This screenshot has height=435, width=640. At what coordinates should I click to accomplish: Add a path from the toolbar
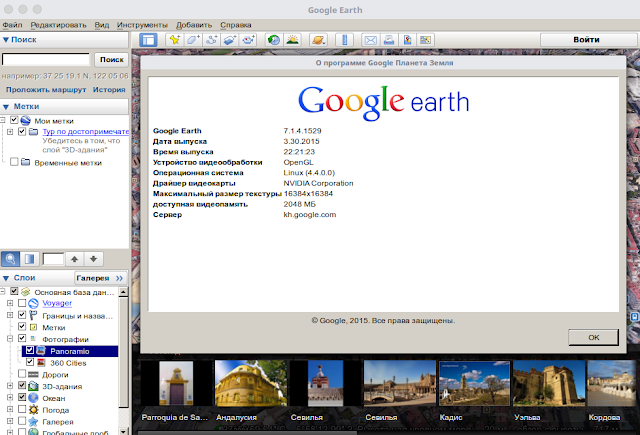[x=212, y=40]
